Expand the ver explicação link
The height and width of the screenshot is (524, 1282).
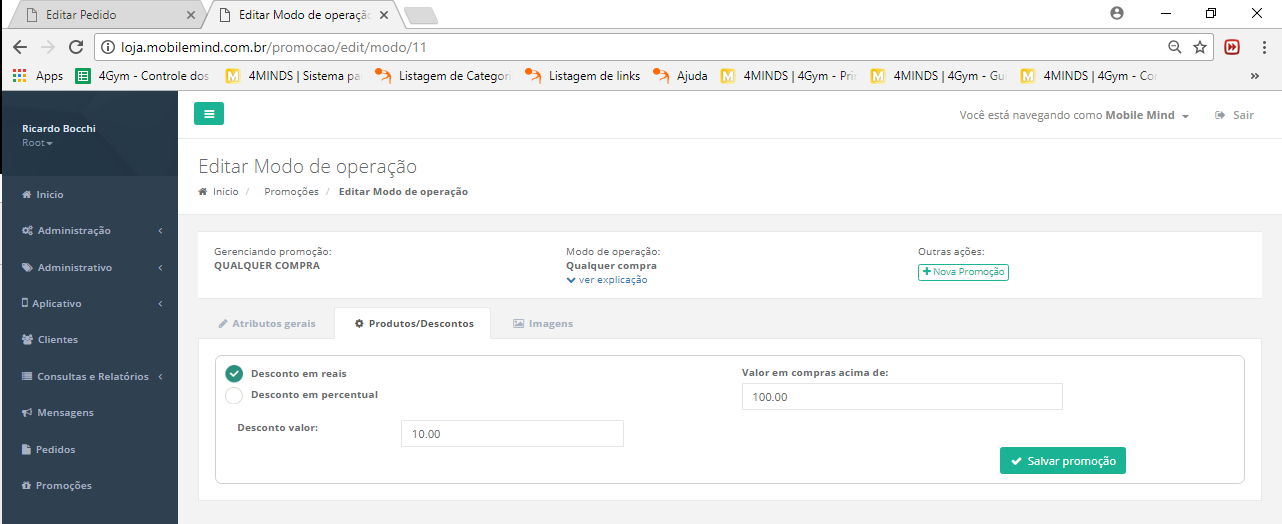pos(607,280)
